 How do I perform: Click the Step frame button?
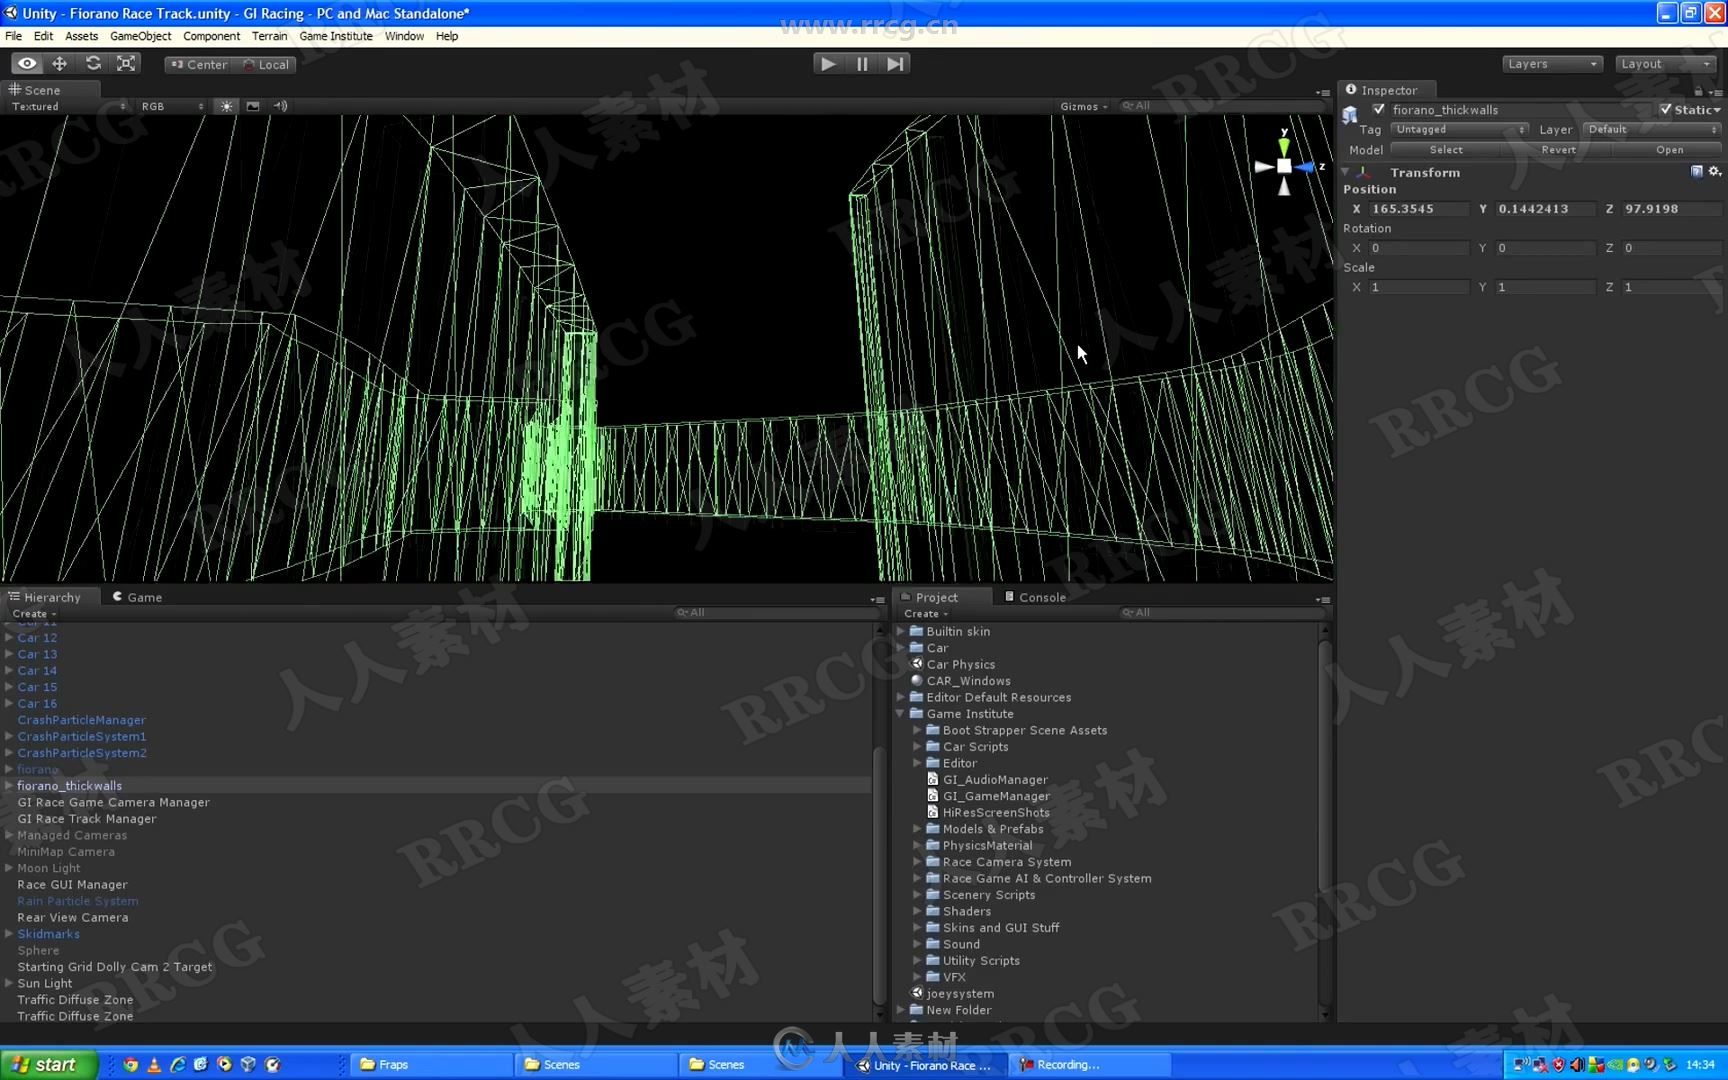[895, 63]
